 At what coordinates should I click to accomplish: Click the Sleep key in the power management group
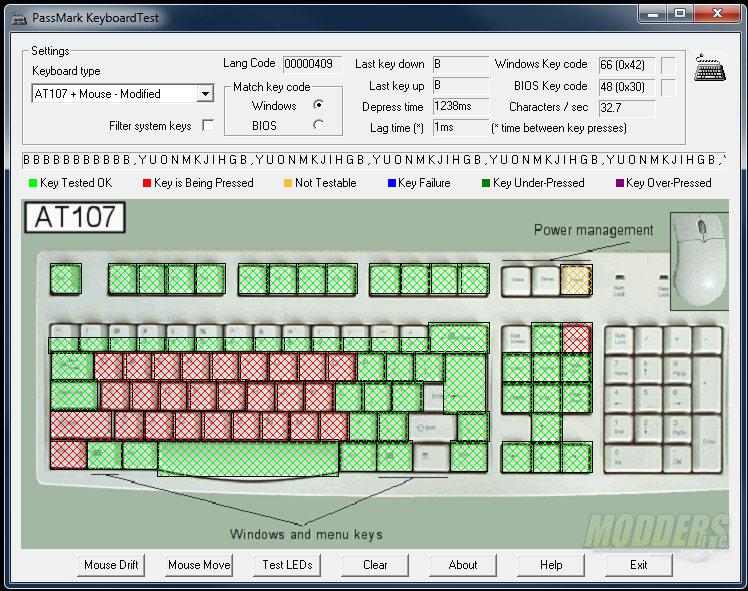pos(546,281)
